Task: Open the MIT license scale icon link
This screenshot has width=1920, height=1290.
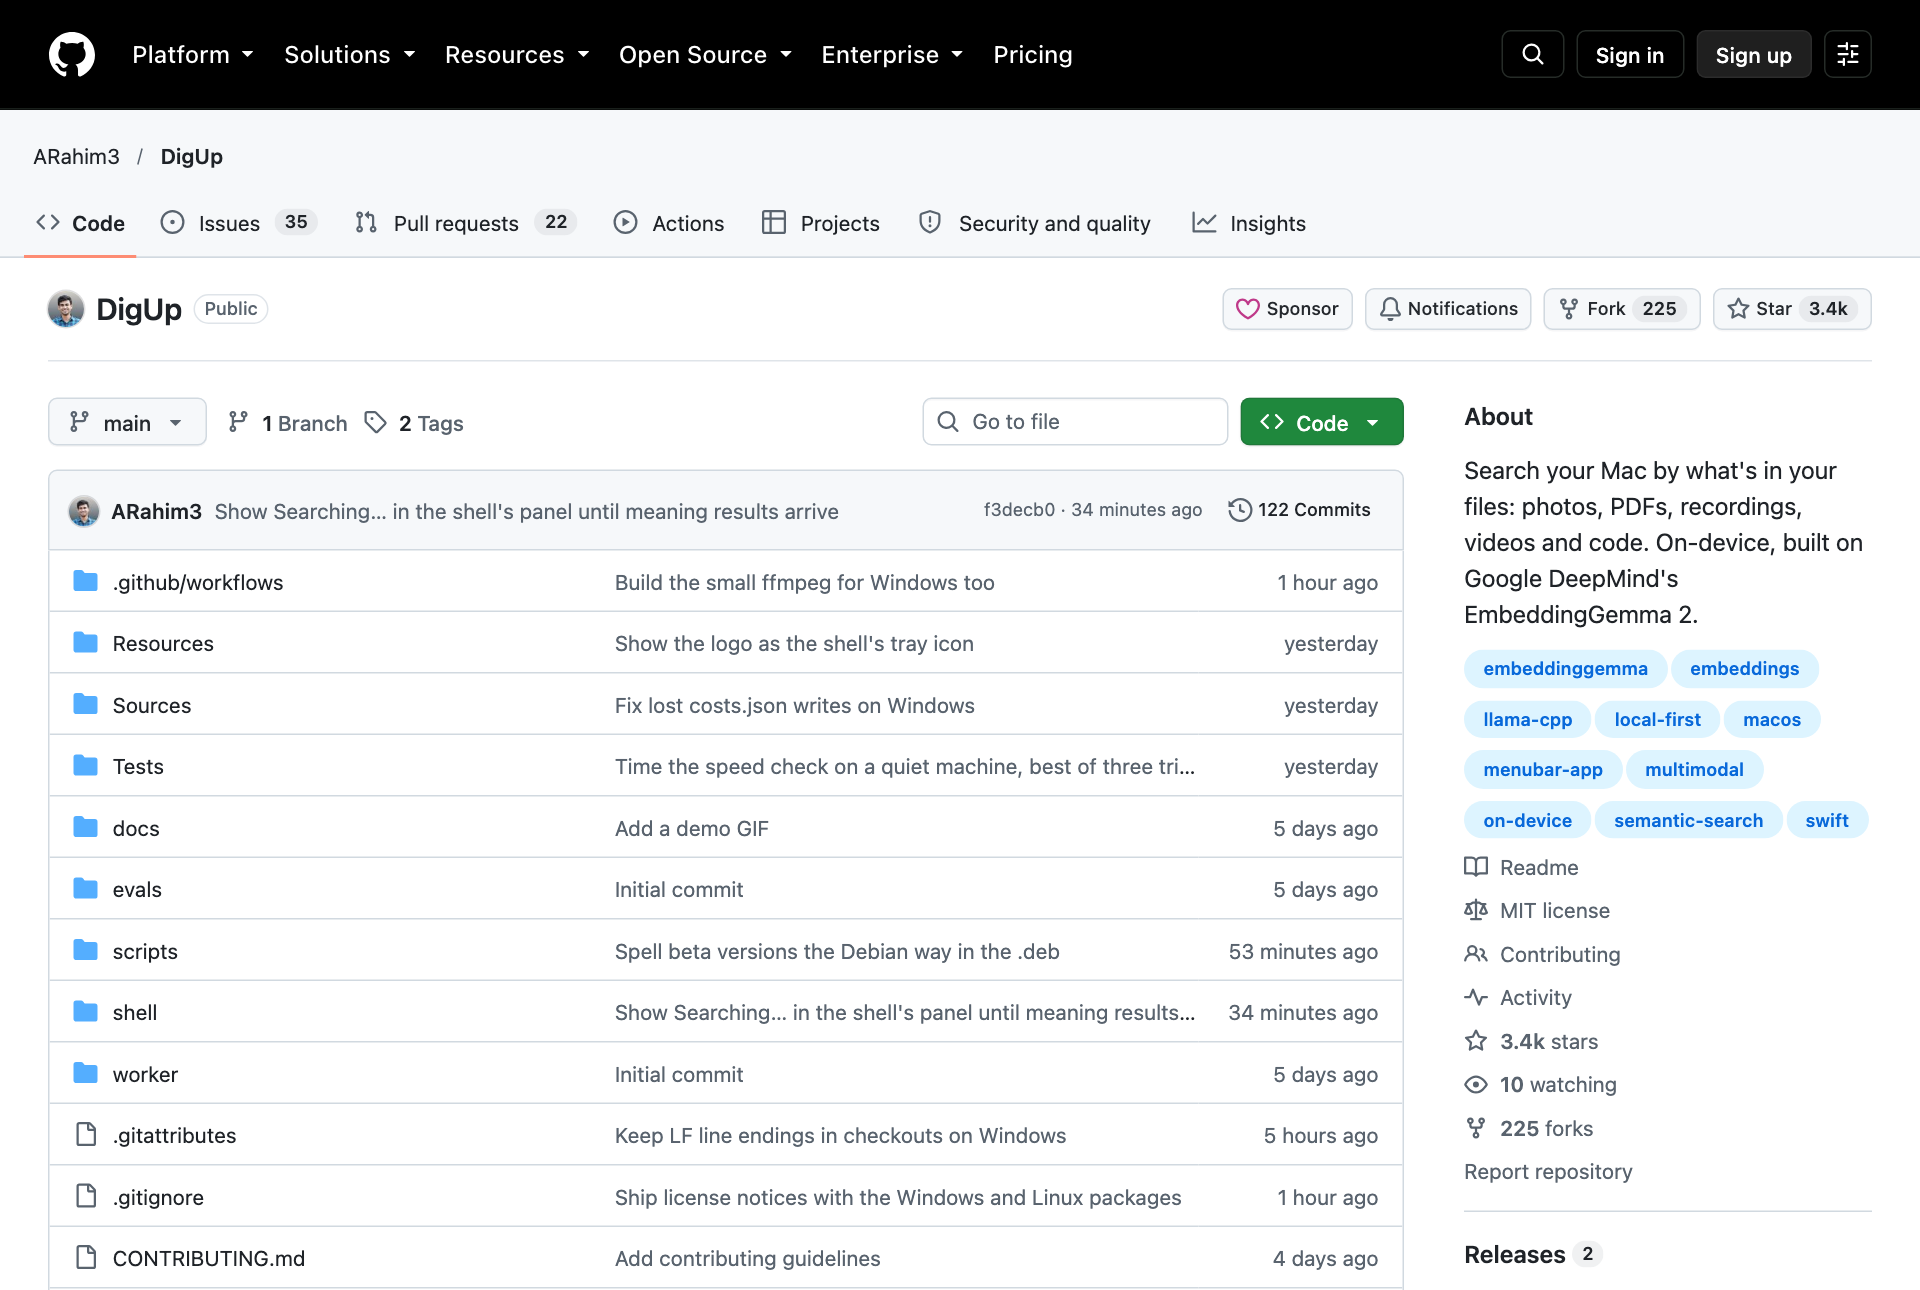Action: (1475, 910)
